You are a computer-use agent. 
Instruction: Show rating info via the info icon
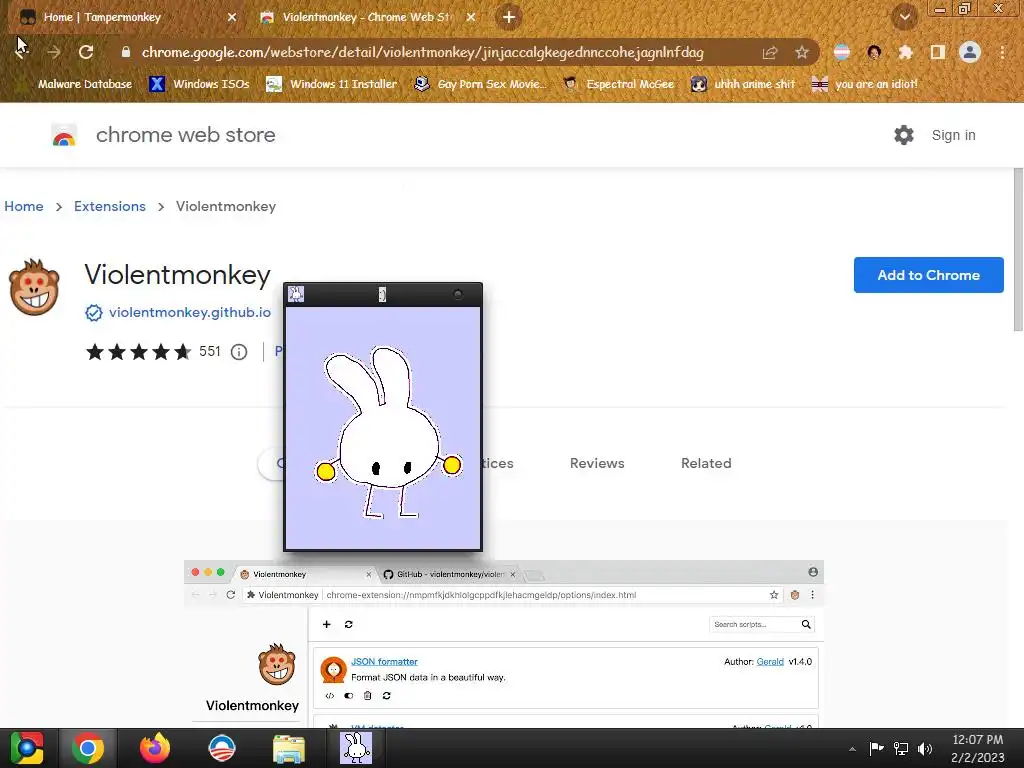click(x=239, y=352)
